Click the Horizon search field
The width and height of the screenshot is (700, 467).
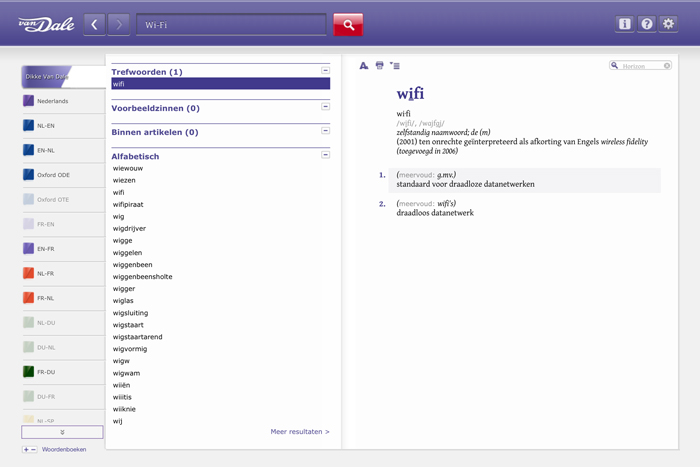point(640,66)
